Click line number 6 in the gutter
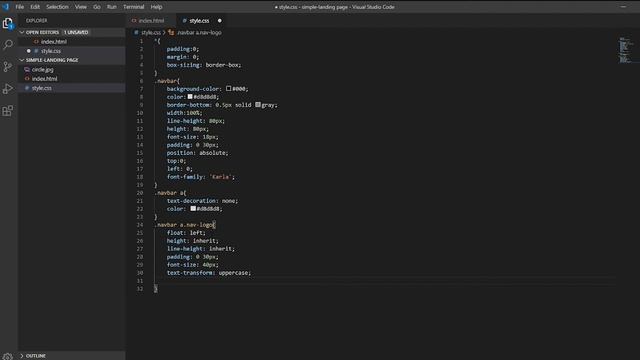640x360 pixels. coord(141,81)
